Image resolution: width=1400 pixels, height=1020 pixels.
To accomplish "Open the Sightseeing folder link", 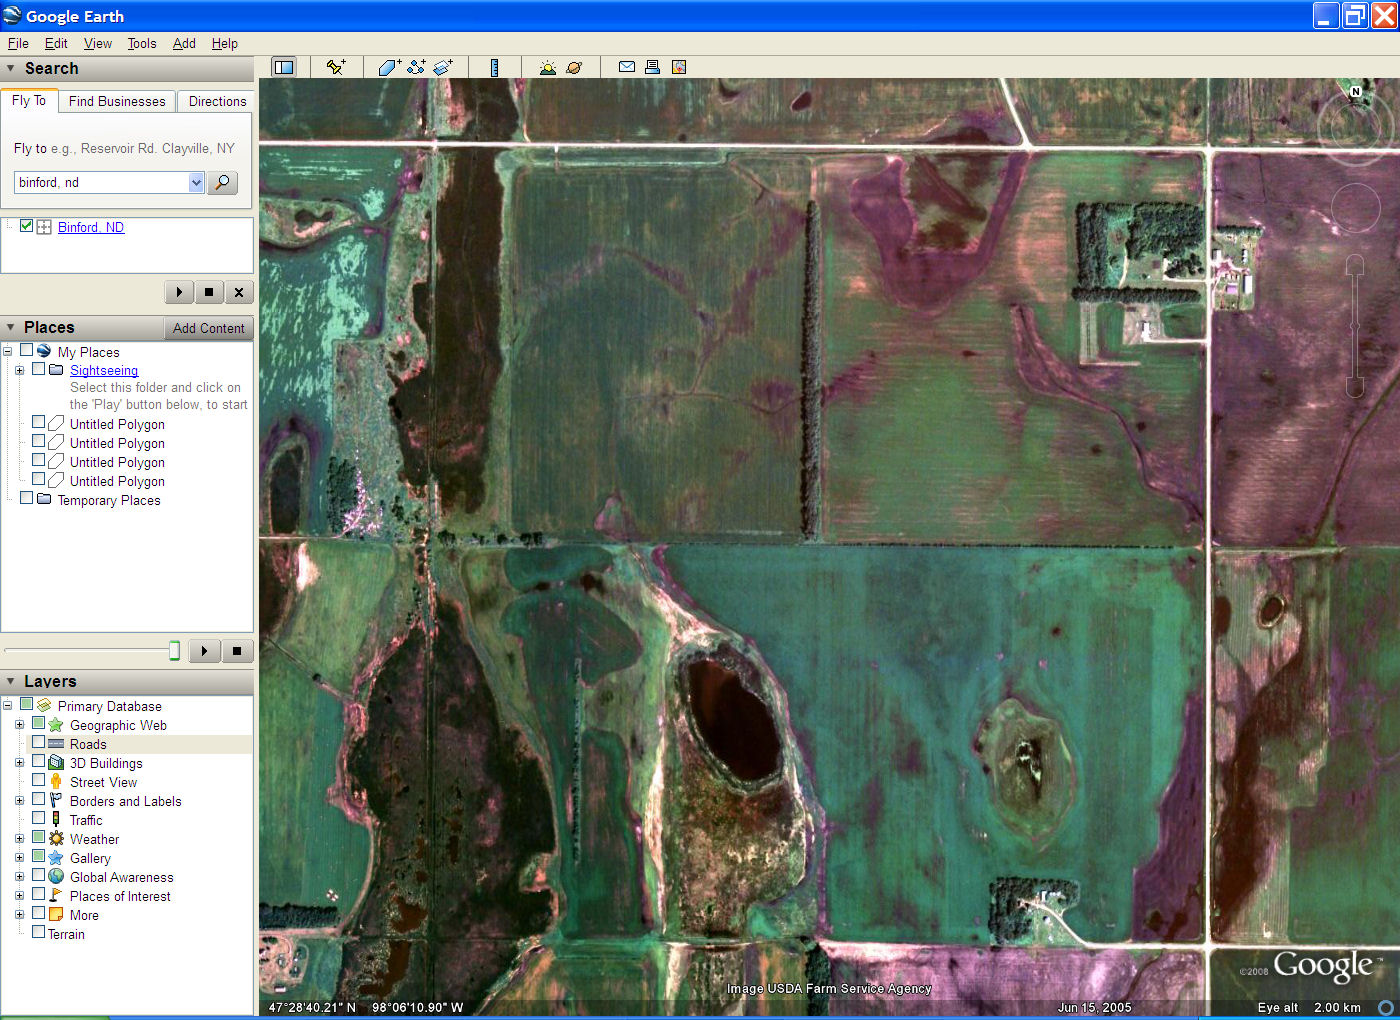I will click(x=104, y=370).
